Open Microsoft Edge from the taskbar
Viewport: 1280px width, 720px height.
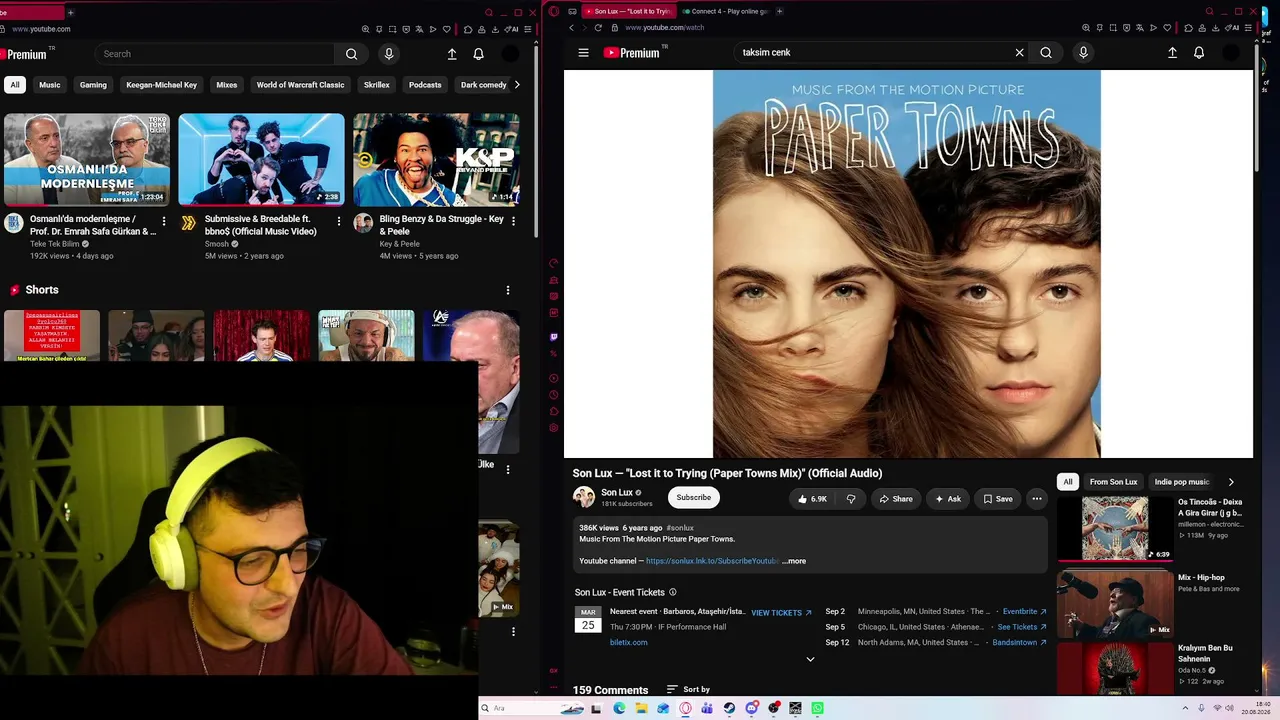(619, 708)
